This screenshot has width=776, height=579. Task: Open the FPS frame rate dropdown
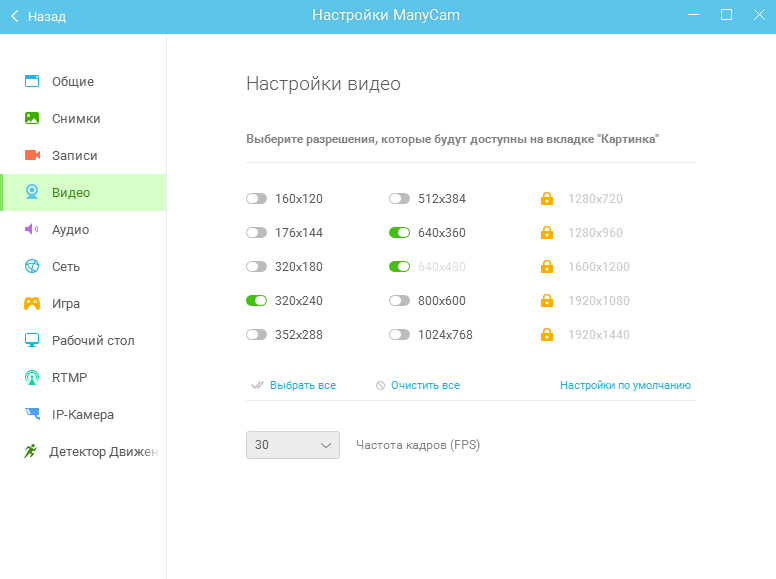click(293, 445)
